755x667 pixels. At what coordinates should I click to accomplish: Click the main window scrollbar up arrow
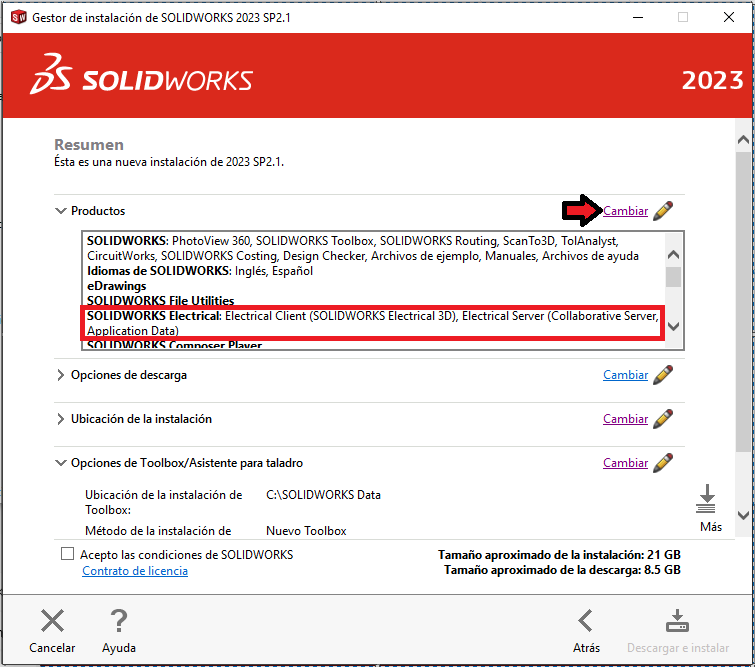click(743, 140)
